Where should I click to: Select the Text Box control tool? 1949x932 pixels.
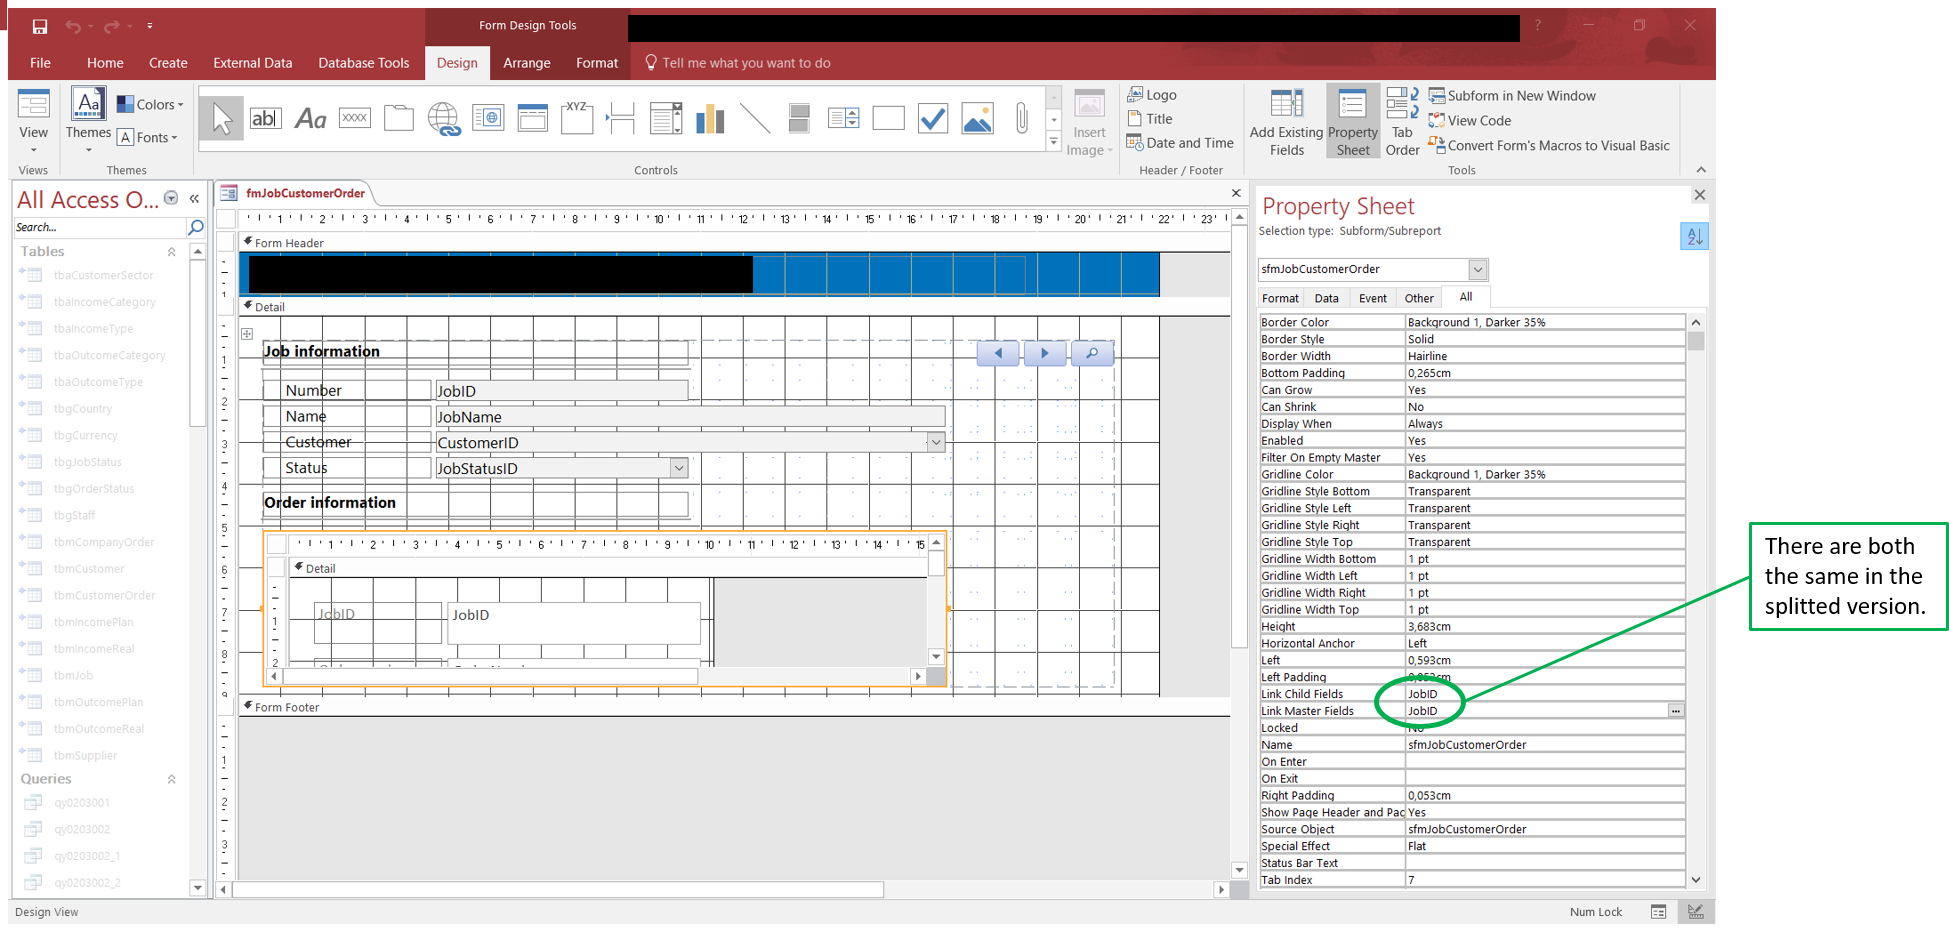[x=265, y=119]
